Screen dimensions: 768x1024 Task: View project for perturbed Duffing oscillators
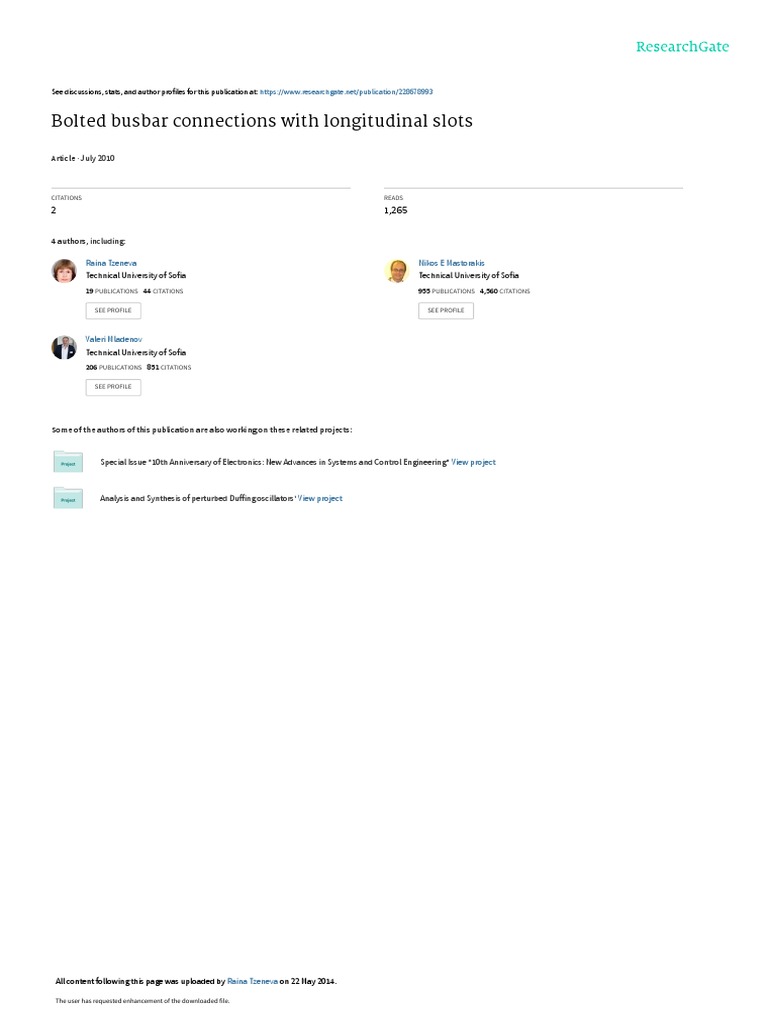[320, 498]
